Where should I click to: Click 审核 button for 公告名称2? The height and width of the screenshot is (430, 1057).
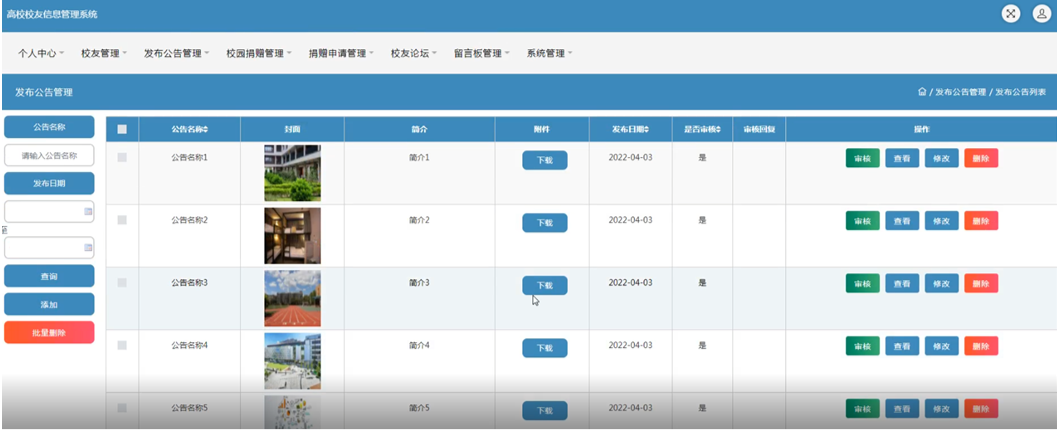(x=863, y=221)
